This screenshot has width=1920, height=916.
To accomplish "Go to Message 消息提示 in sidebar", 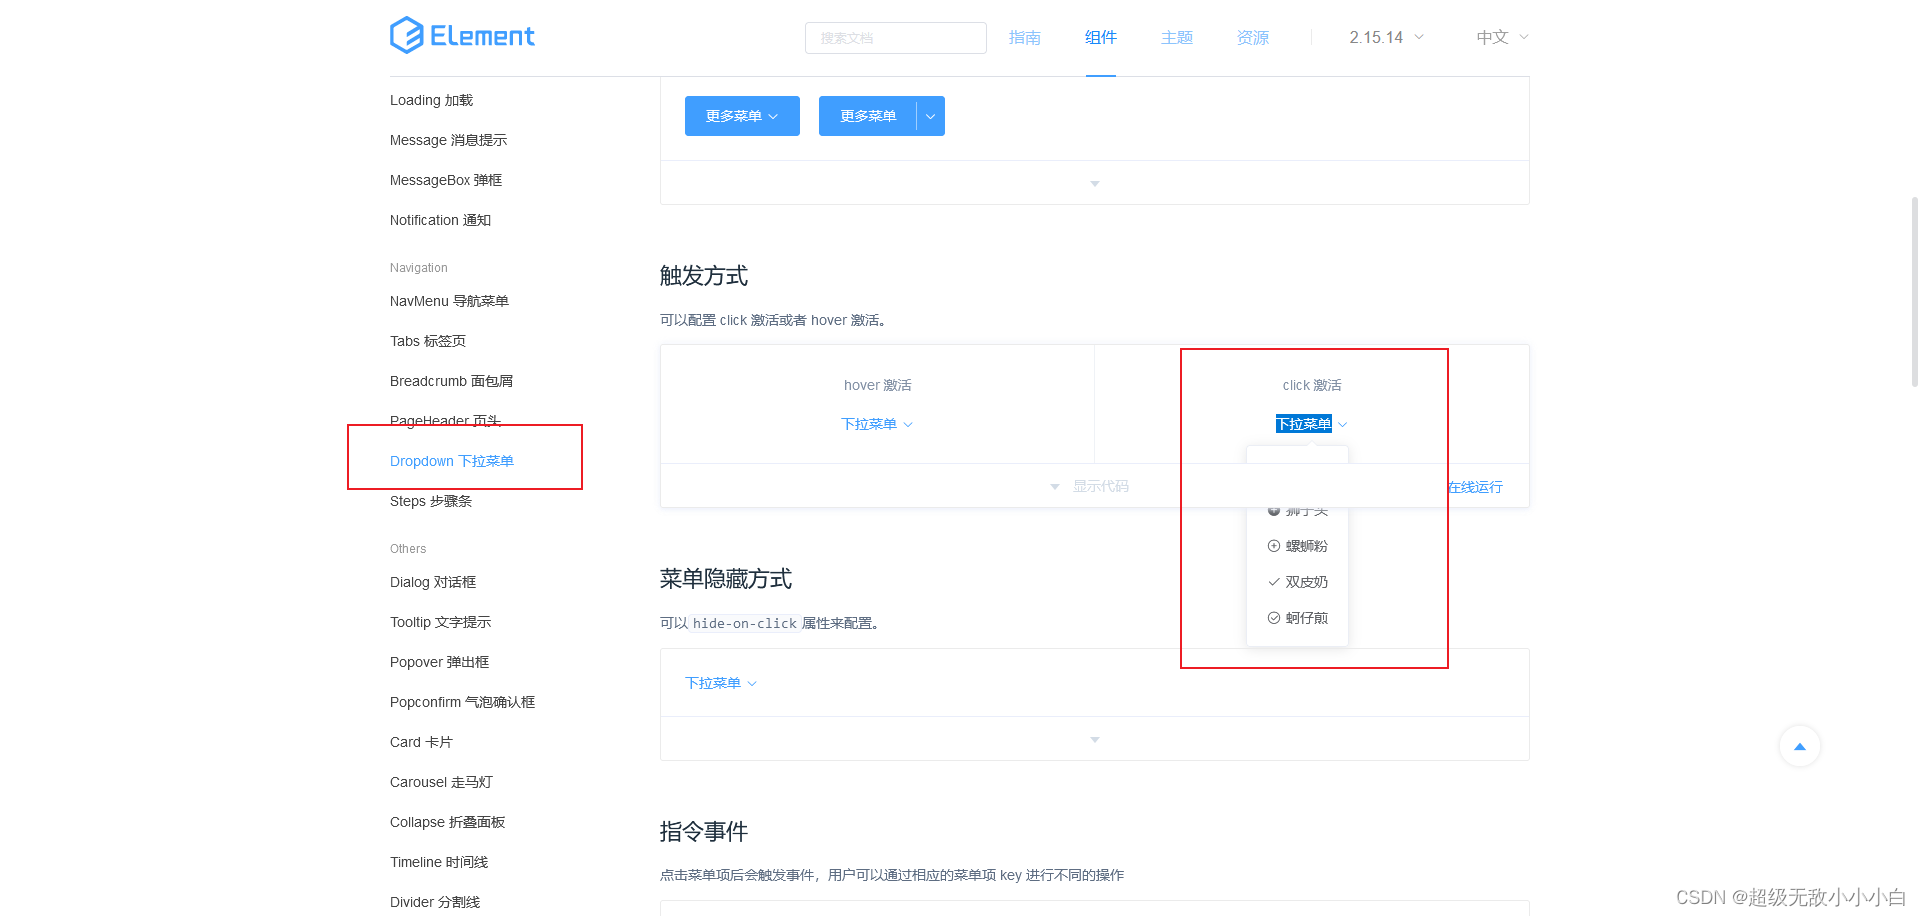I will (448, 140).
